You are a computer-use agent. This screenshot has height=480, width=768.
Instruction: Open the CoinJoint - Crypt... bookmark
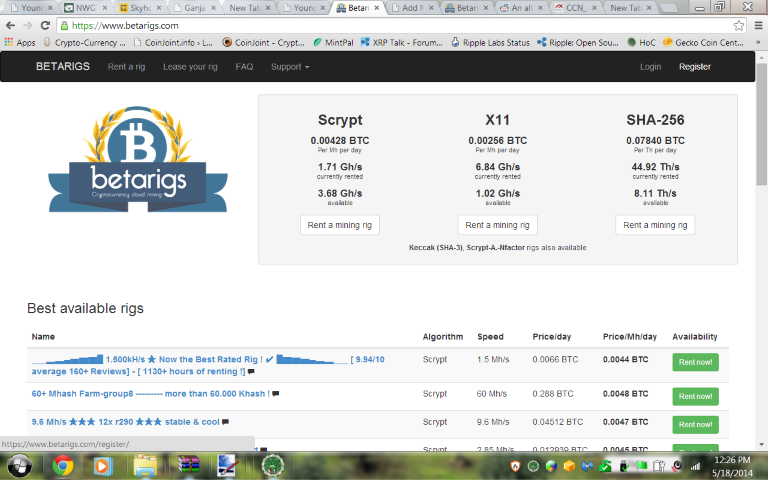click(264, 43)
